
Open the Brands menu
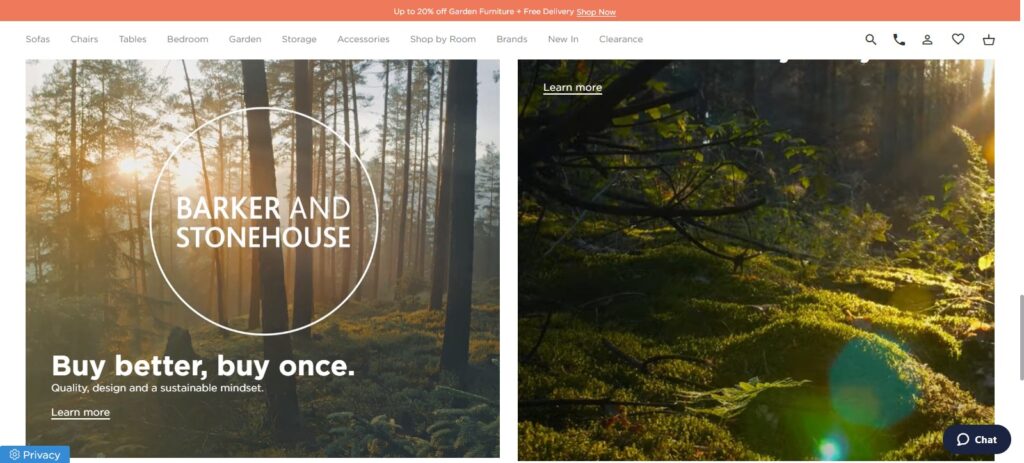511,39
